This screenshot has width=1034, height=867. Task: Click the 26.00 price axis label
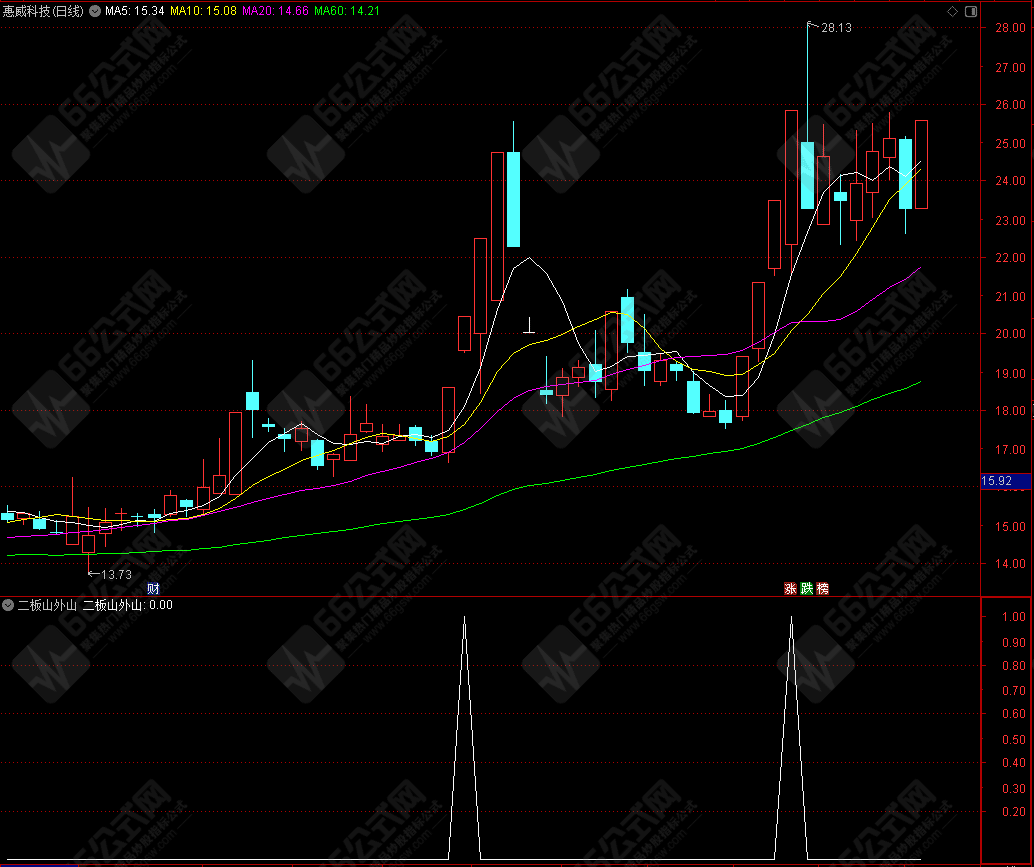1010,104
